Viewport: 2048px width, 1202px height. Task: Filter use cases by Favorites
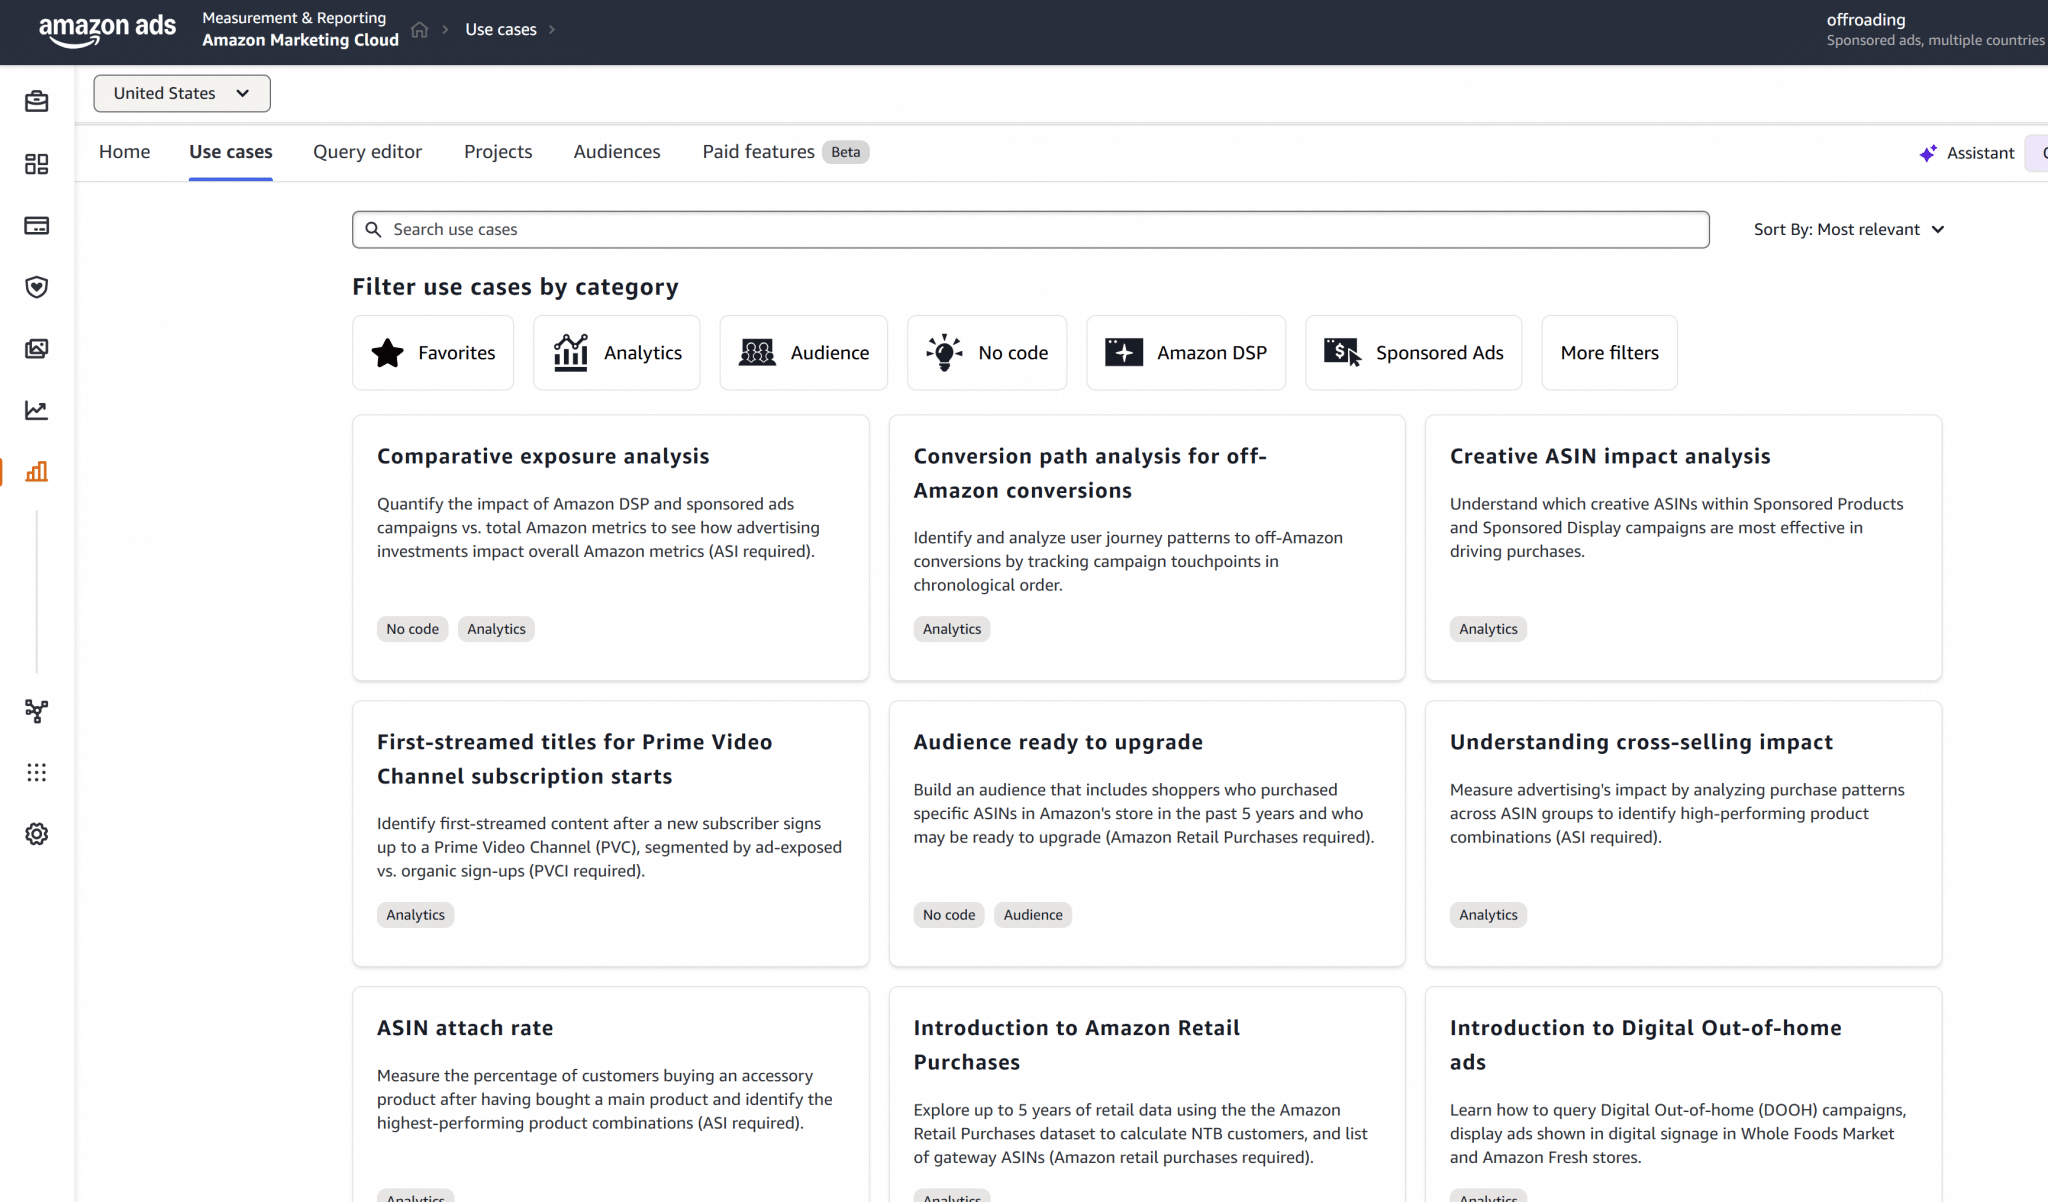433,353
